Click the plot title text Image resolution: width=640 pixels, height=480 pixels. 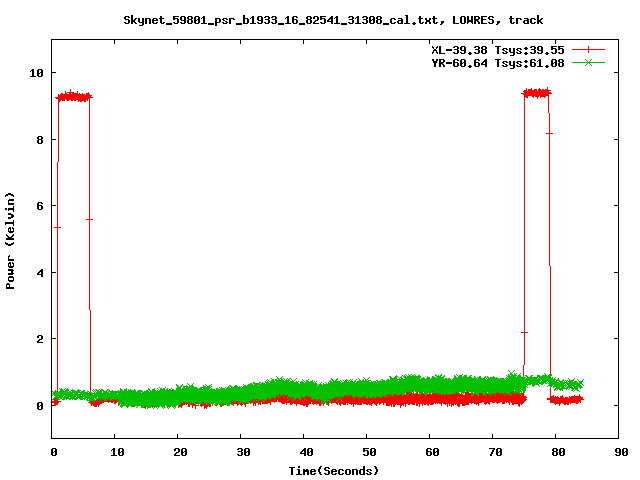pos(333,20)
